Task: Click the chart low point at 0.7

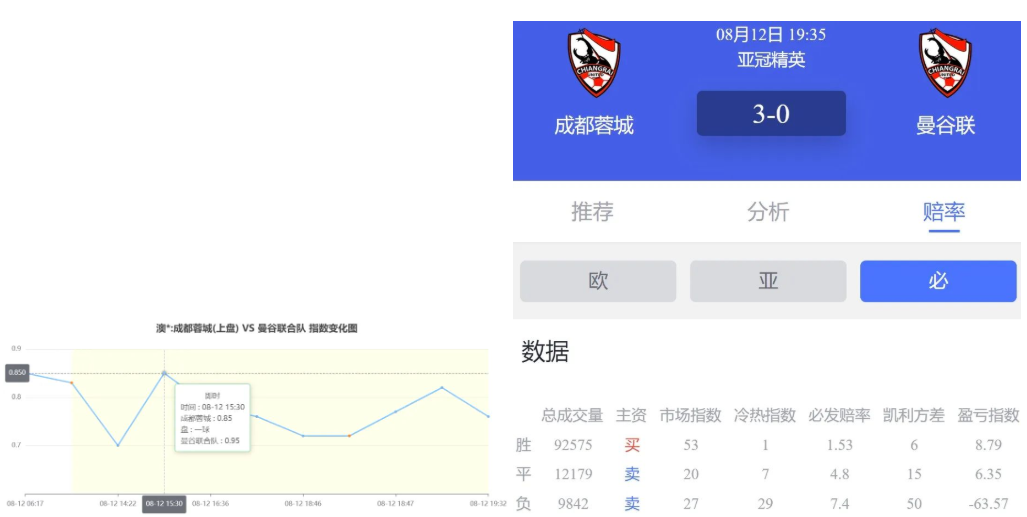Action: [x=118, y=445]
